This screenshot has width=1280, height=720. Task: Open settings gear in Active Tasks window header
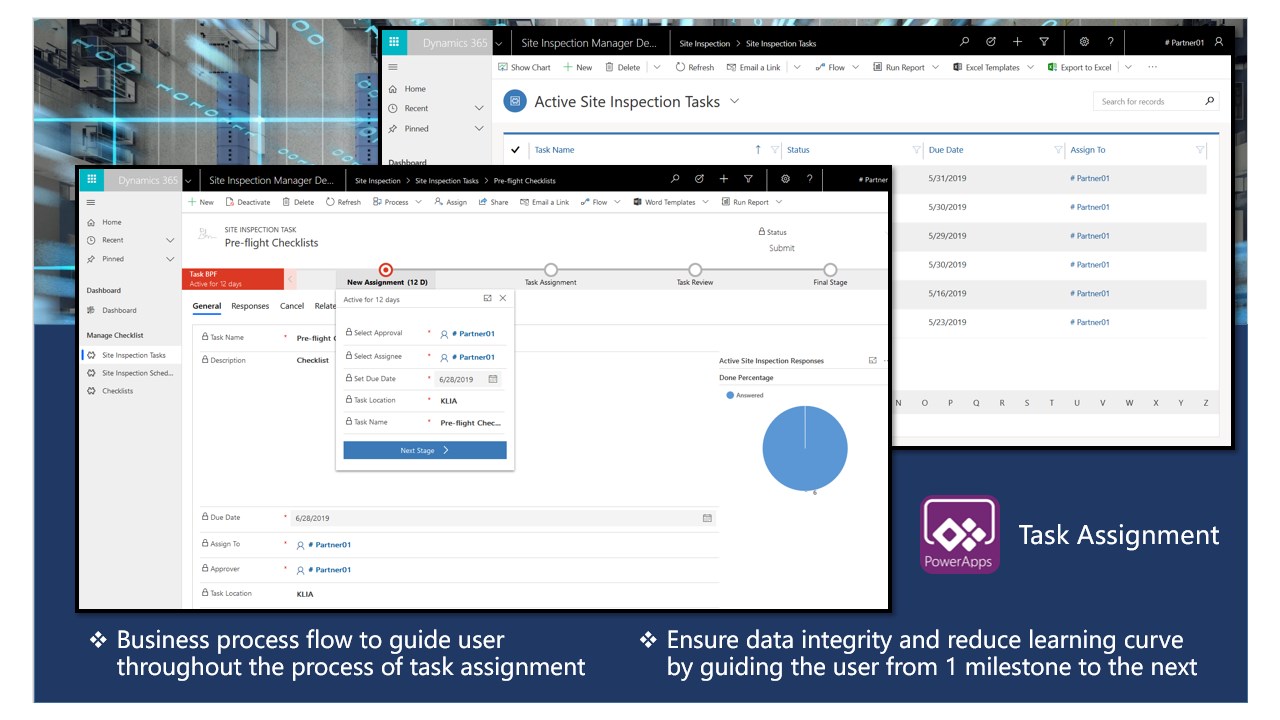point(1084,42)
